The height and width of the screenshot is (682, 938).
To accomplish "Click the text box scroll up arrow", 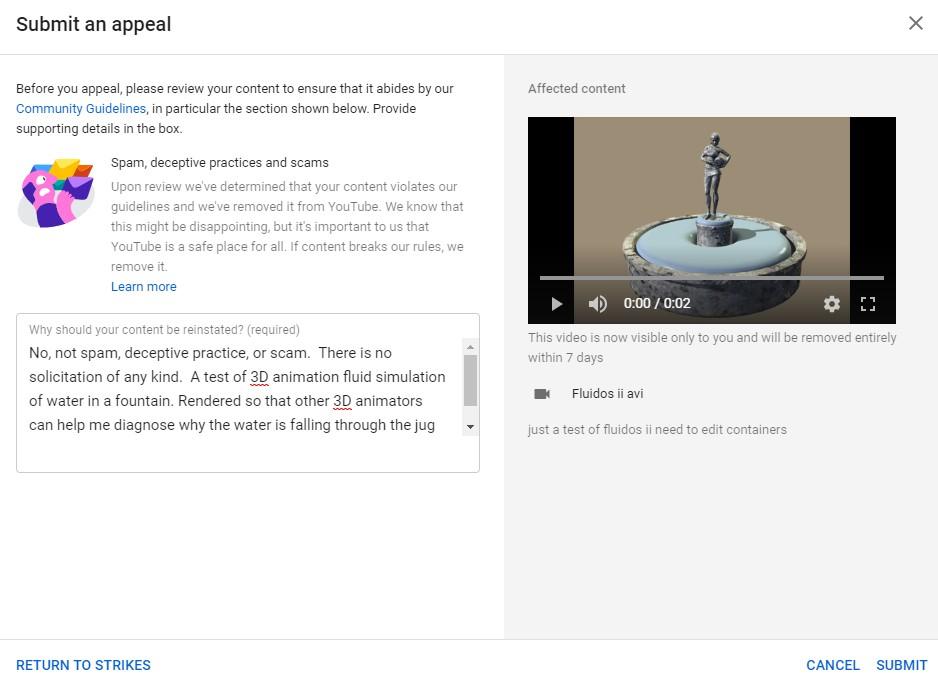I will coord(470,347).
